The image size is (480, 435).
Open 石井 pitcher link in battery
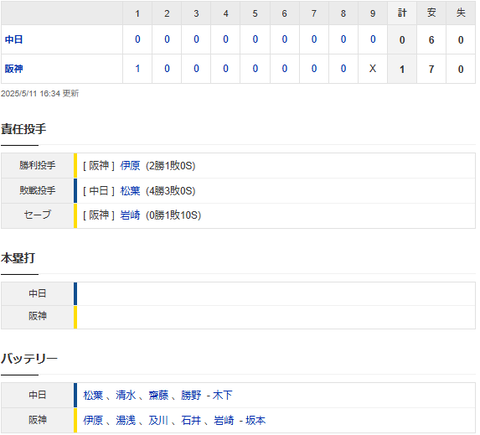[191, 420]
